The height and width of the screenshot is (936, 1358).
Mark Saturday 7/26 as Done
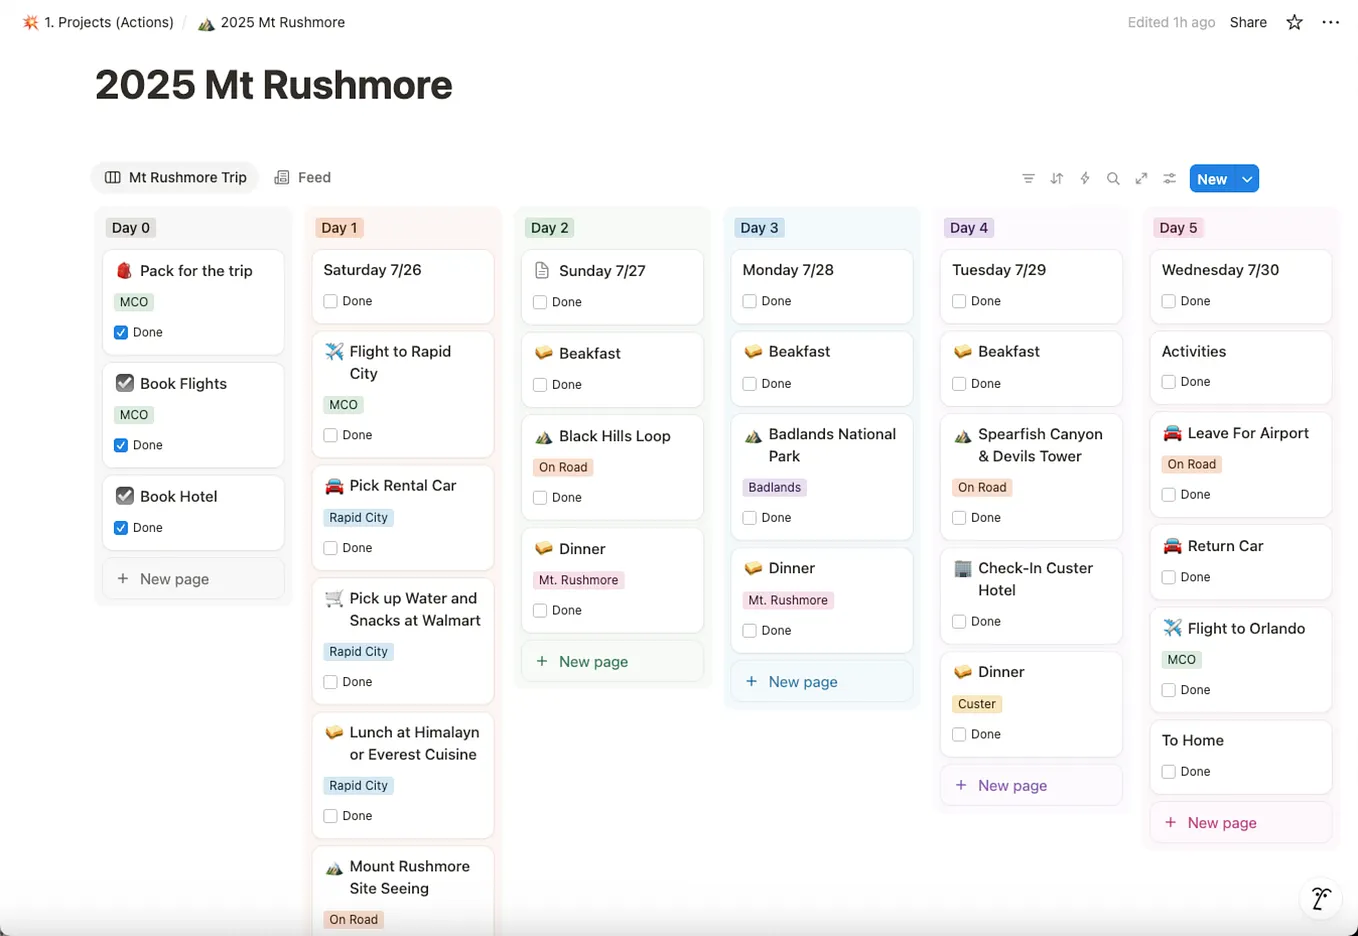331,300
